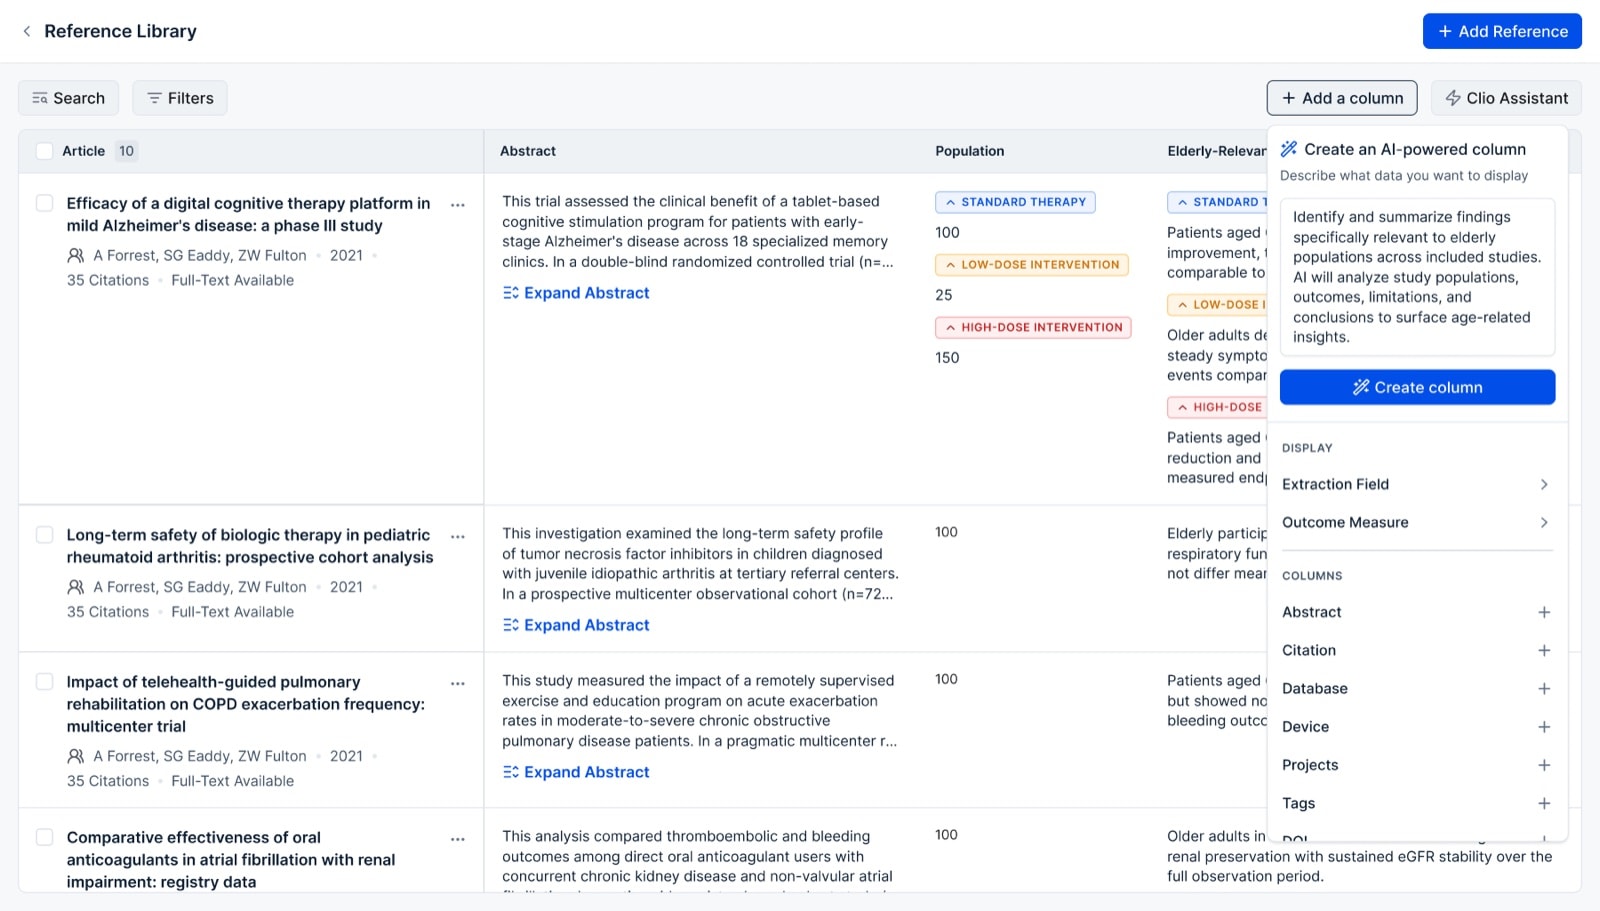Screen dimensions: 1600x911
Task: Check the biologic therapy pediatric article checkbox
Action: 44,535
